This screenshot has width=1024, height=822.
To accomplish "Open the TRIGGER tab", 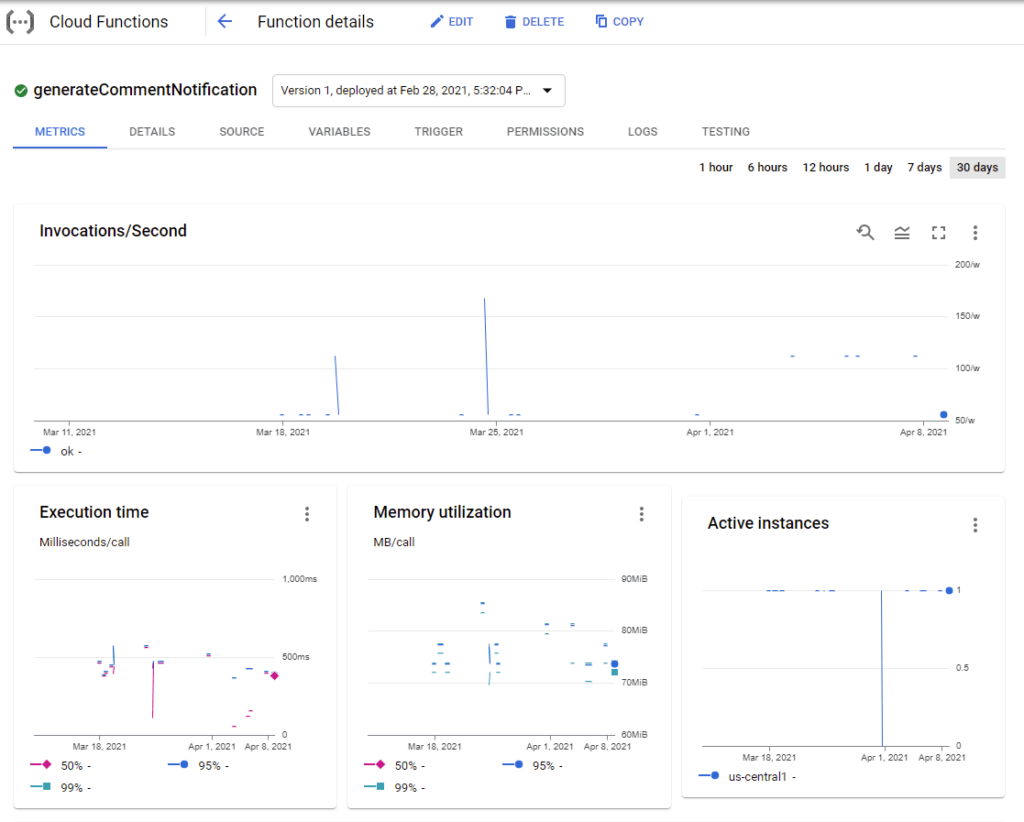I will [x=439, y=132].
